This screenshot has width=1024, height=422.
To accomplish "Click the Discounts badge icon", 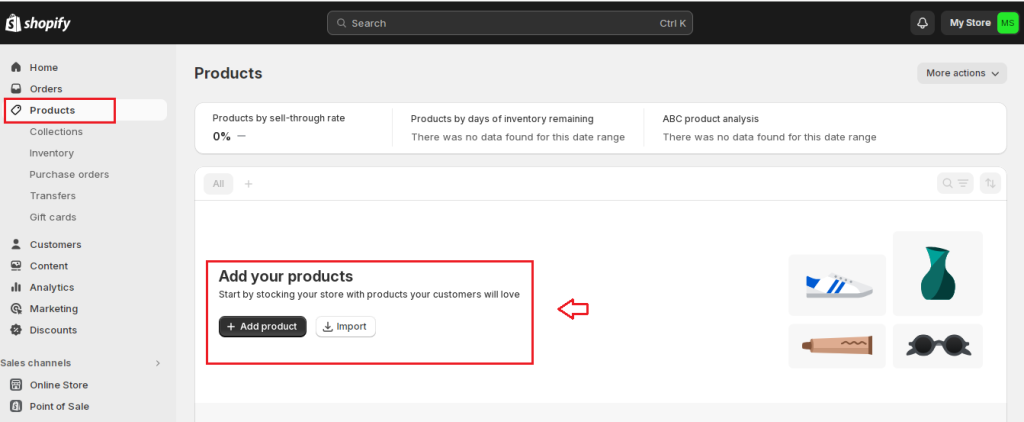I will point(16,330).
